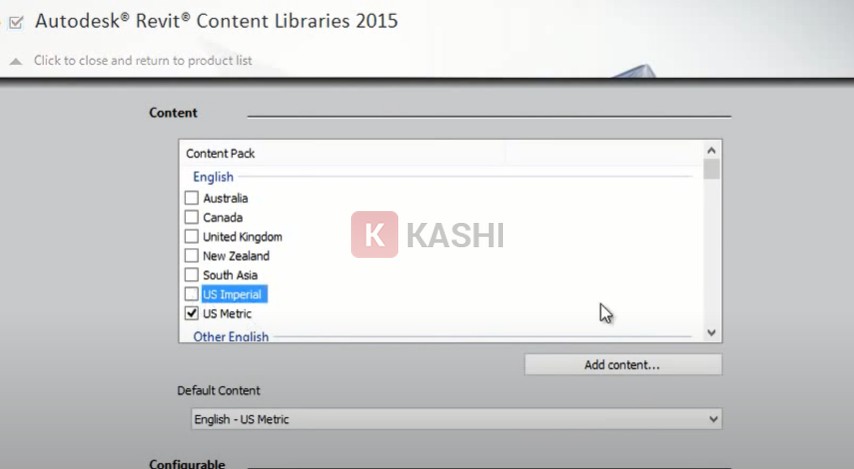Open the Default Content dropdown
Viewport: 854px width, 469px height.
(456, 419)
